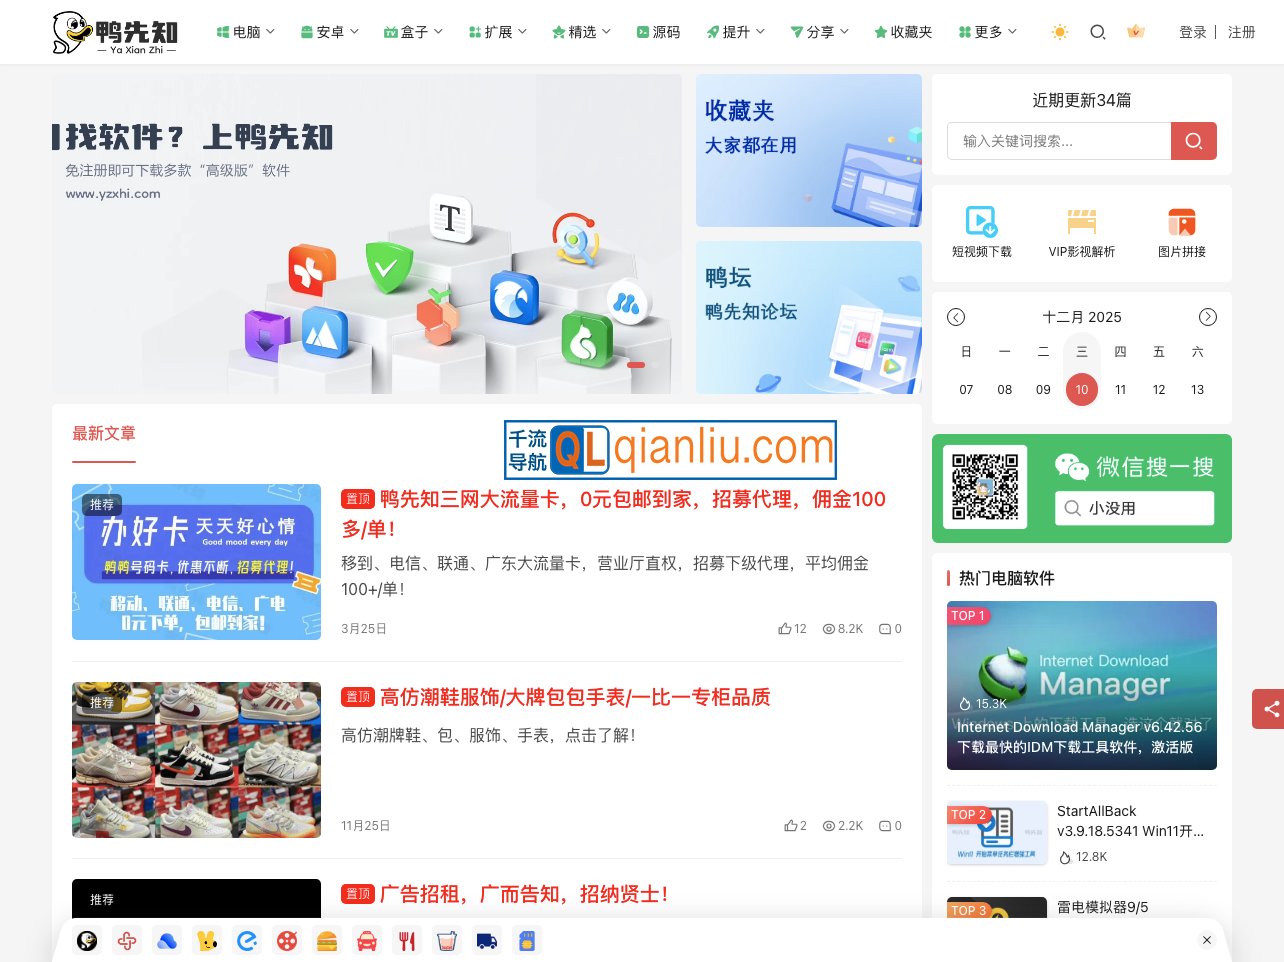Toggle the sun light/dark theme icon

[1059, 32]
